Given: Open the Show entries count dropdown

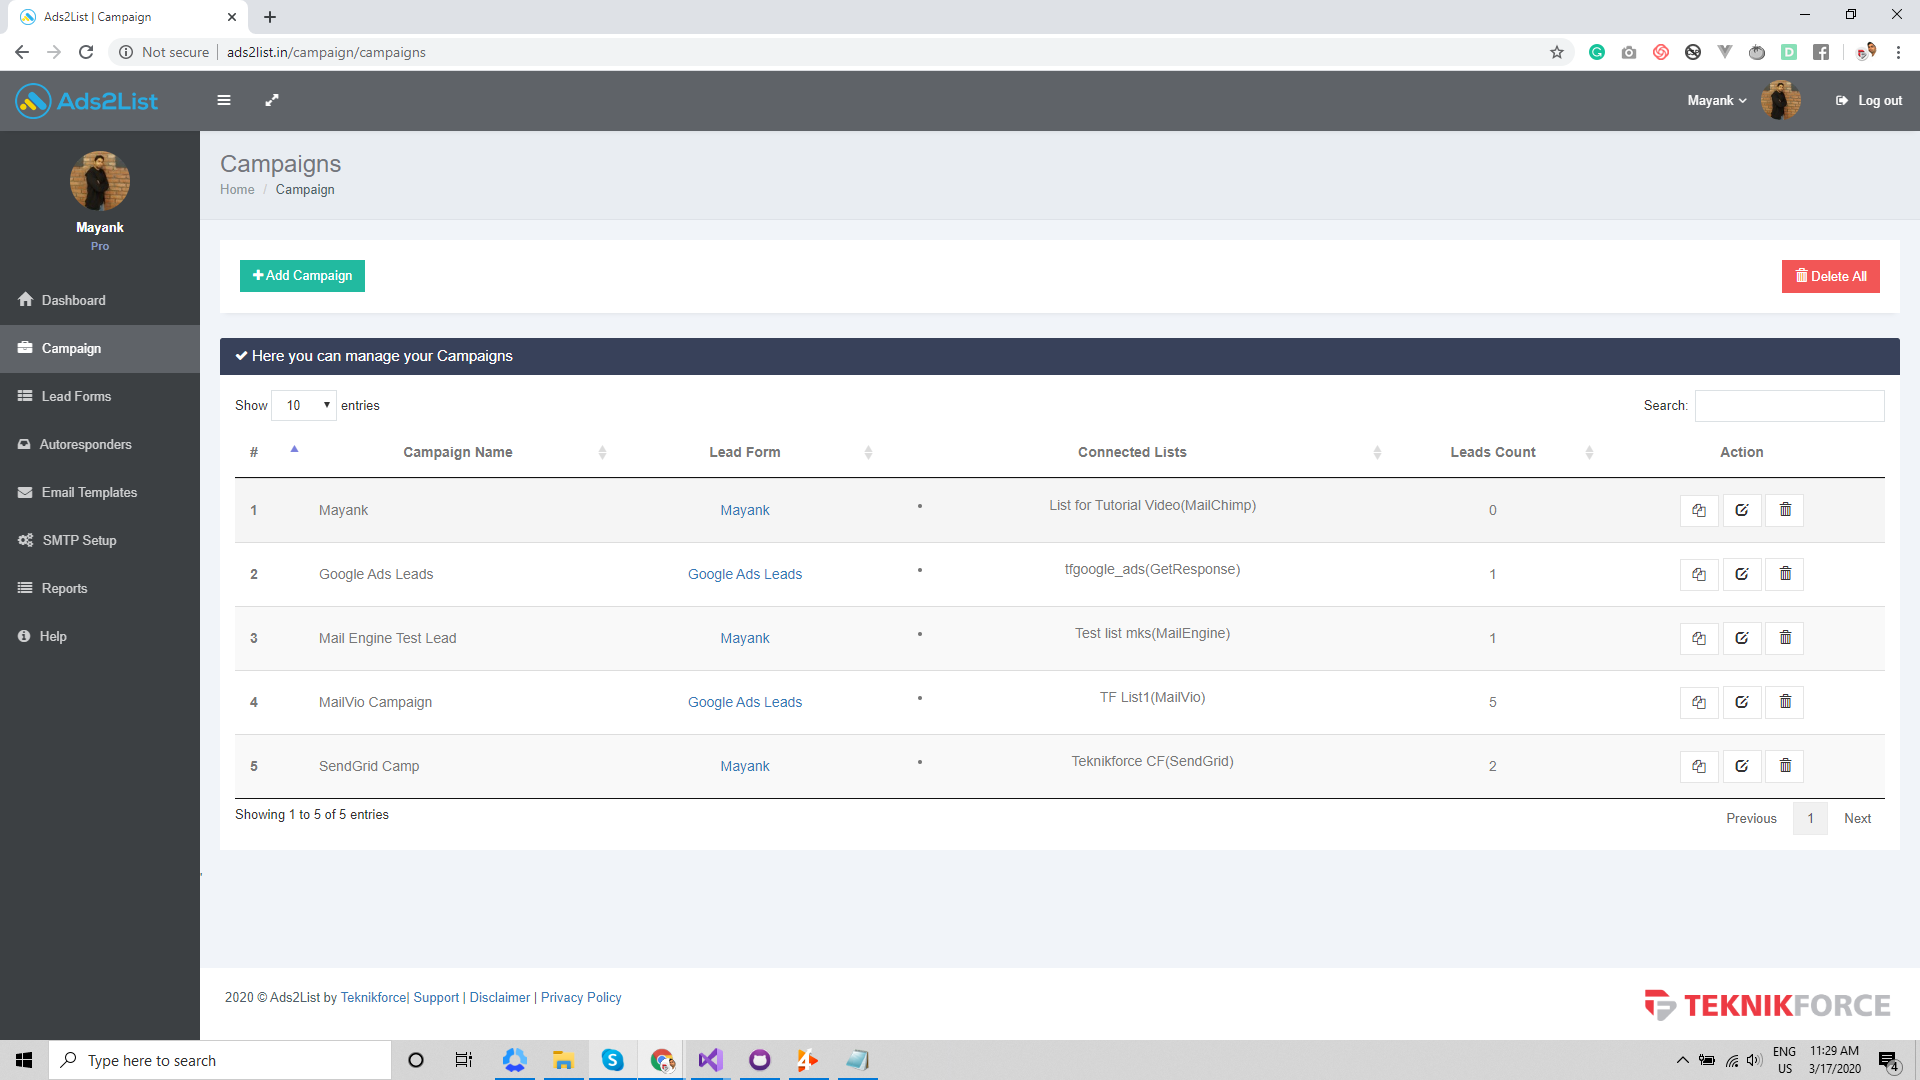Looking at the screenshot, I should pyautogui.click(x=304, y=405).
